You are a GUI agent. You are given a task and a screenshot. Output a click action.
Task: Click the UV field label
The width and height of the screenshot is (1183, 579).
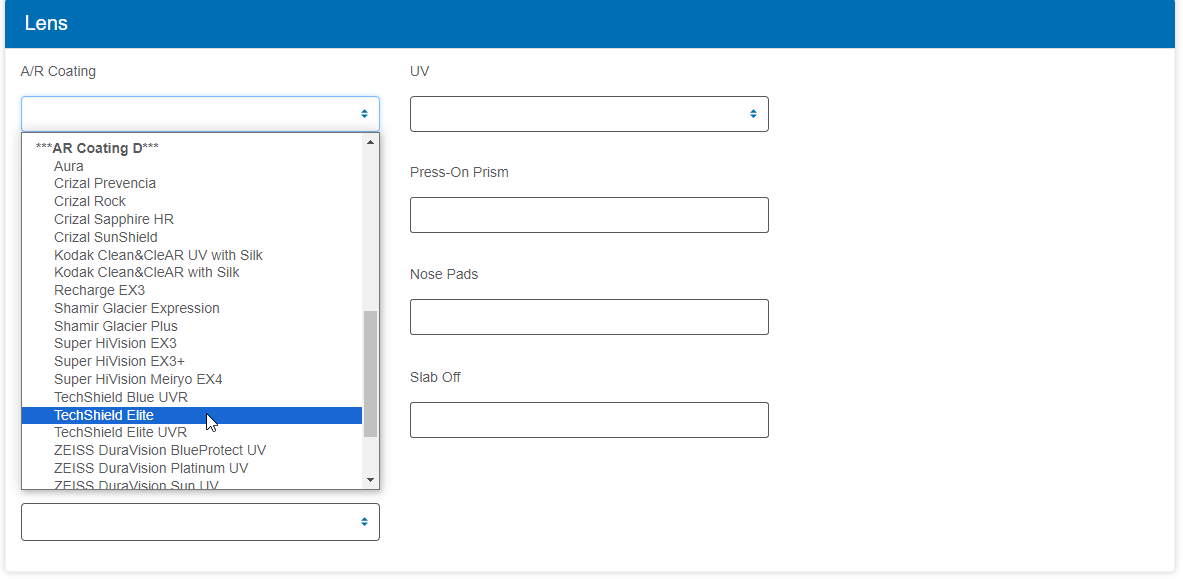(419, 72)
